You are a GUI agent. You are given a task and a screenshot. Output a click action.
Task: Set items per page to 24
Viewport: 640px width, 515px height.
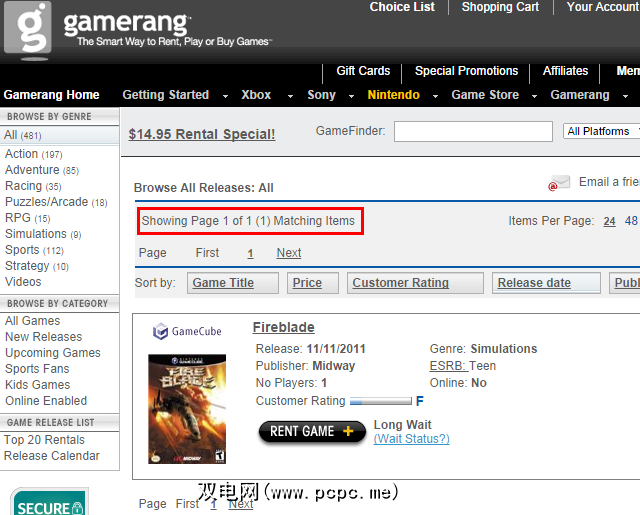click(609, 221)
